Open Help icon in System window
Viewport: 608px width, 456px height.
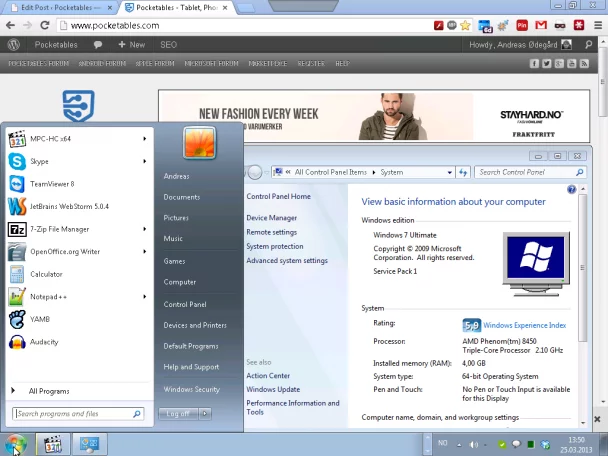tap(571, 190)
